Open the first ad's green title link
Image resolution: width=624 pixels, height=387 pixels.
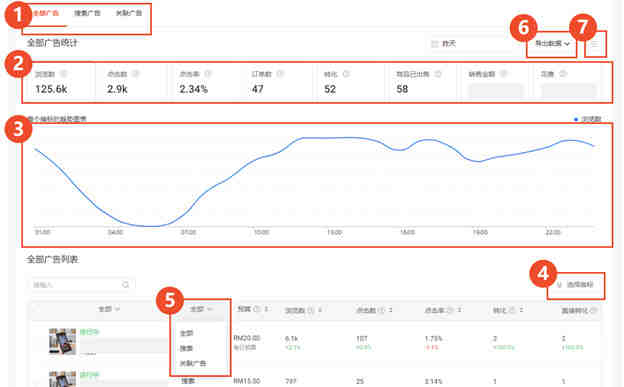pos(89,332)
